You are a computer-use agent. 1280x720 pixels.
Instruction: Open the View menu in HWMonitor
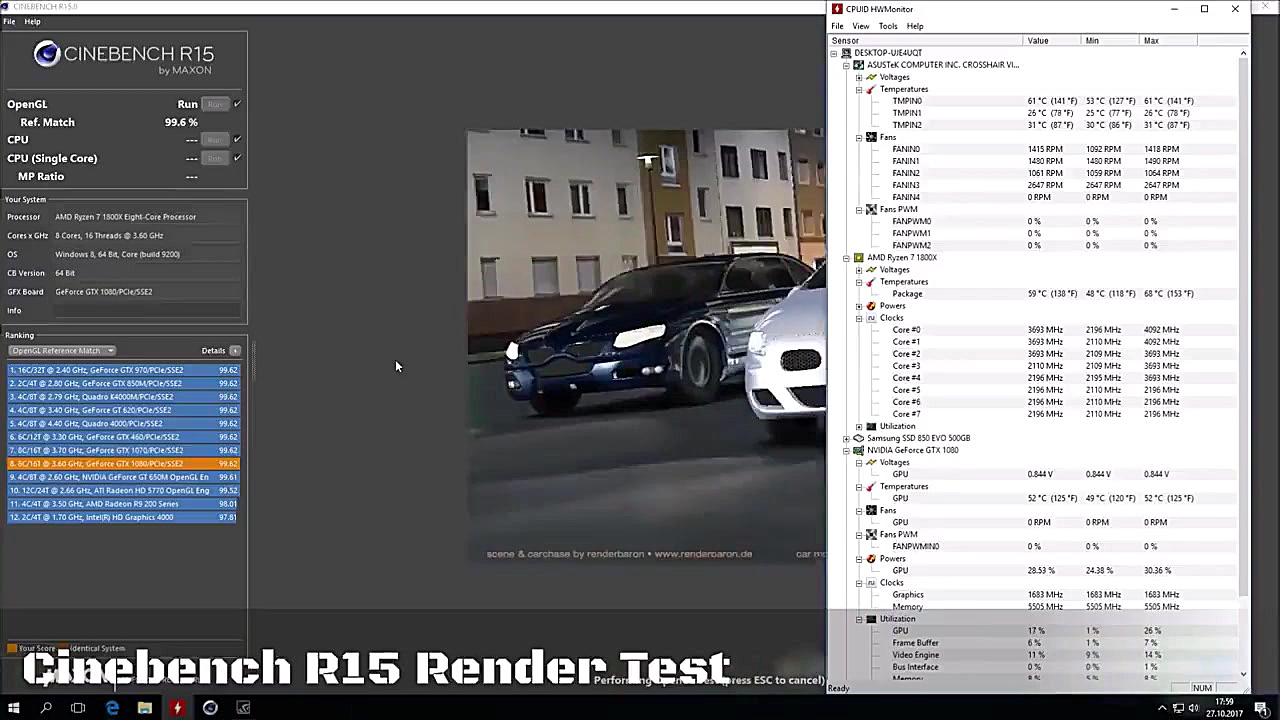860,25
